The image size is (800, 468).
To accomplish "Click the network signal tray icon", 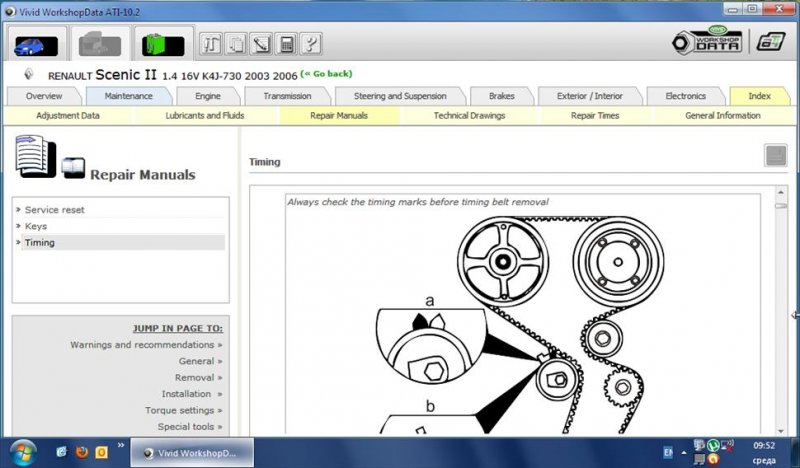I will tap(727, 445).
